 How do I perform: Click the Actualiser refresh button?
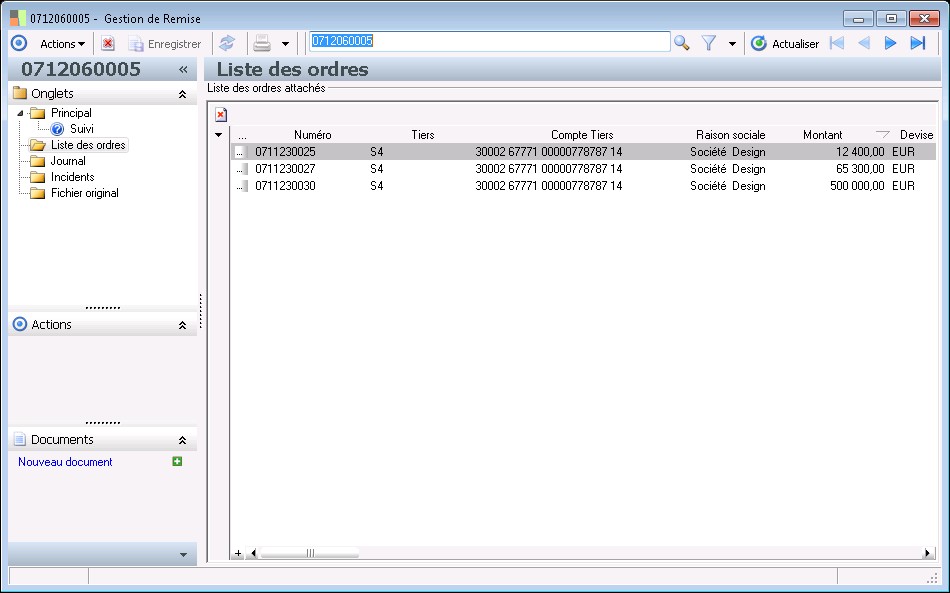click(785, 44)
